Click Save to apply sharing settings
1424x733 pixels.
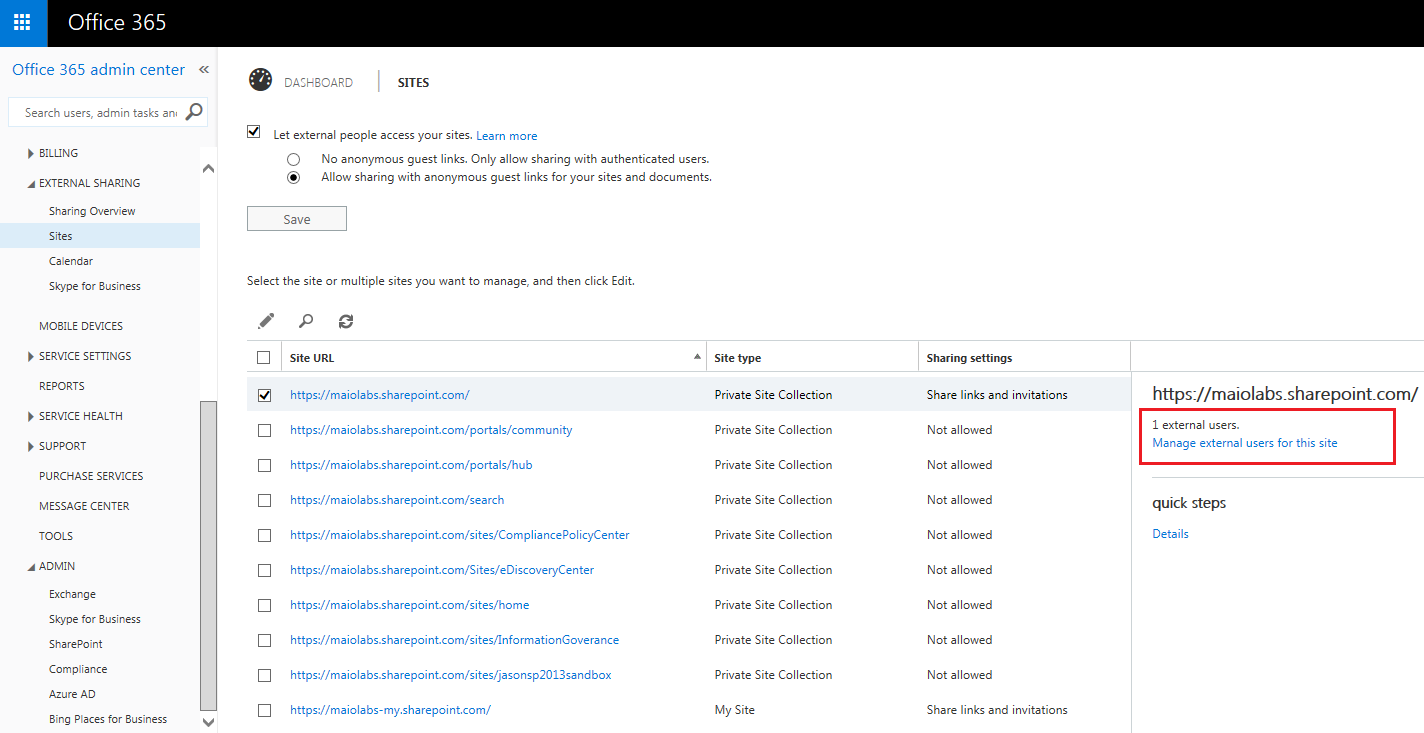[x=296, y=218]
